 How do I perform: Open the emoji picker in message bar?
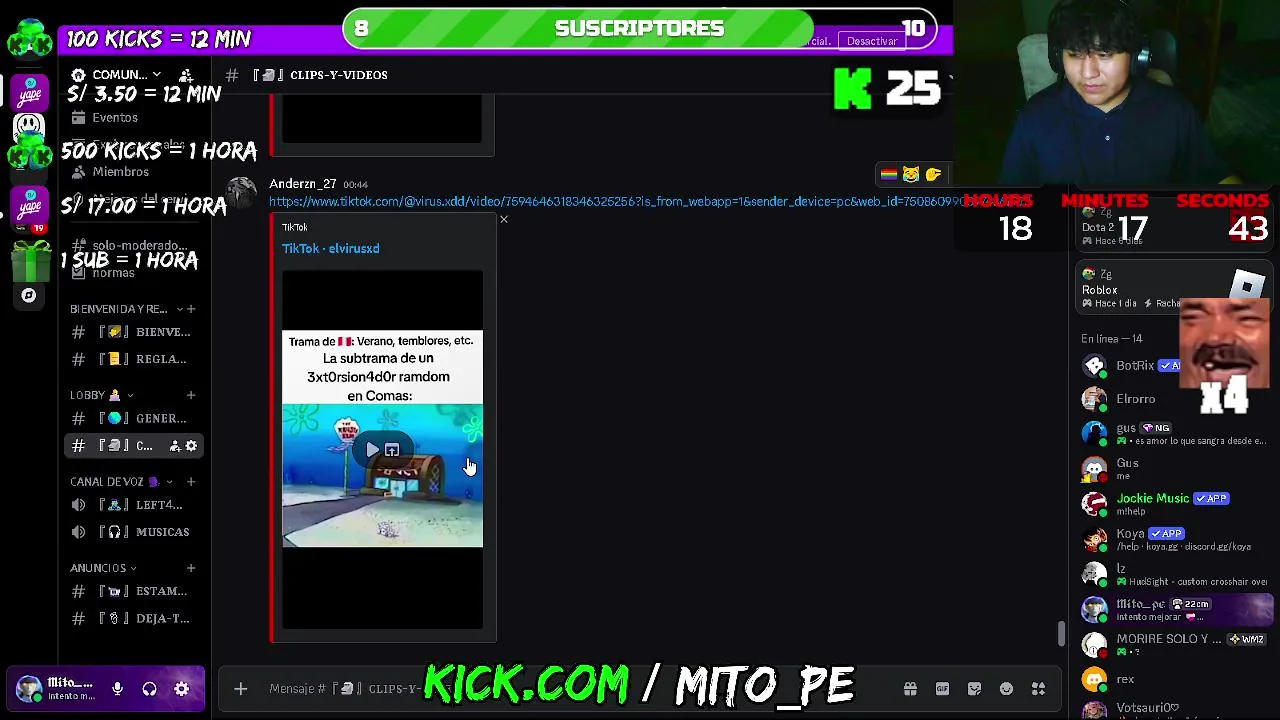1006,688
